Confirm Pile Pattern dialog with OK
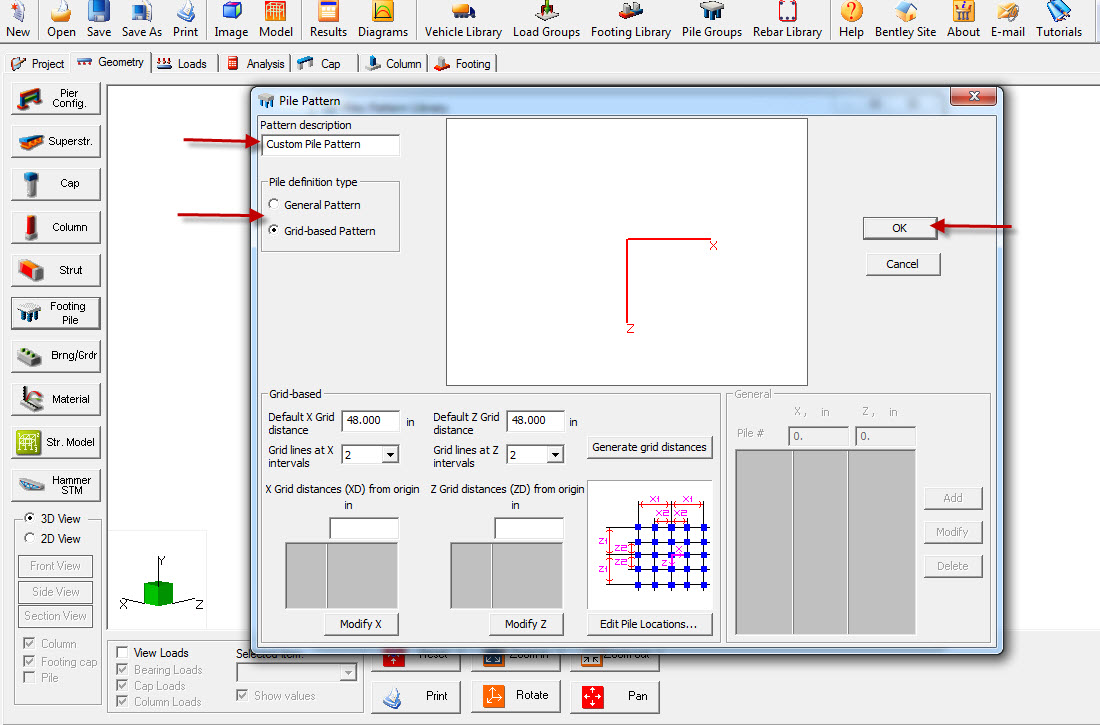This screenshot has width=1100, height=725. [x=899, y=228]
